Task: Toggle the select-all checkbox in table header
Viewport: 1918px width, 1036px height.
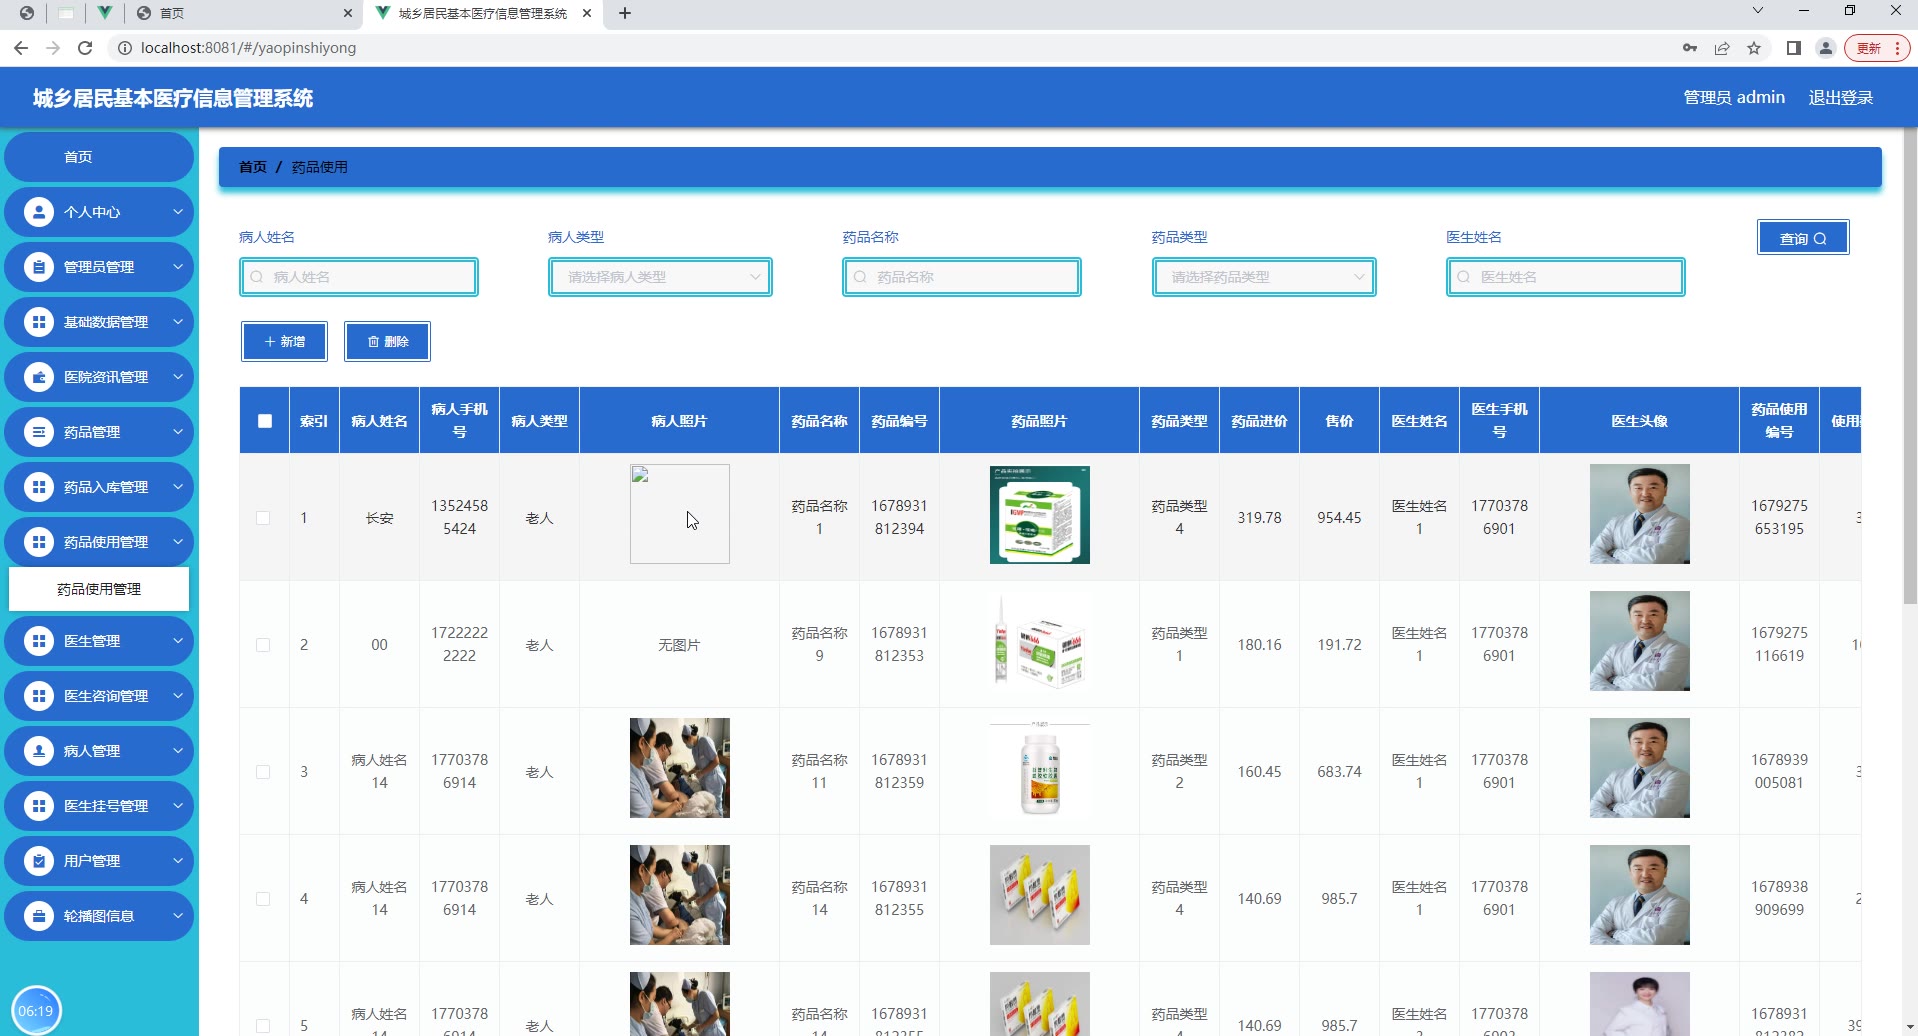Action: click(265, 421)
